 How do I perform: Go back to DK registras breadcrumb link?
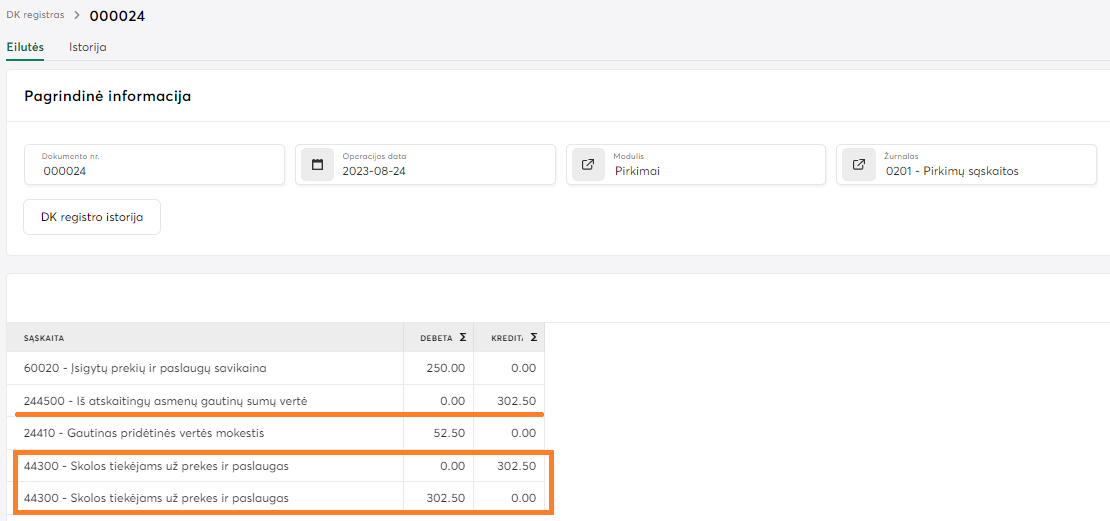click(x=35, y=15)
